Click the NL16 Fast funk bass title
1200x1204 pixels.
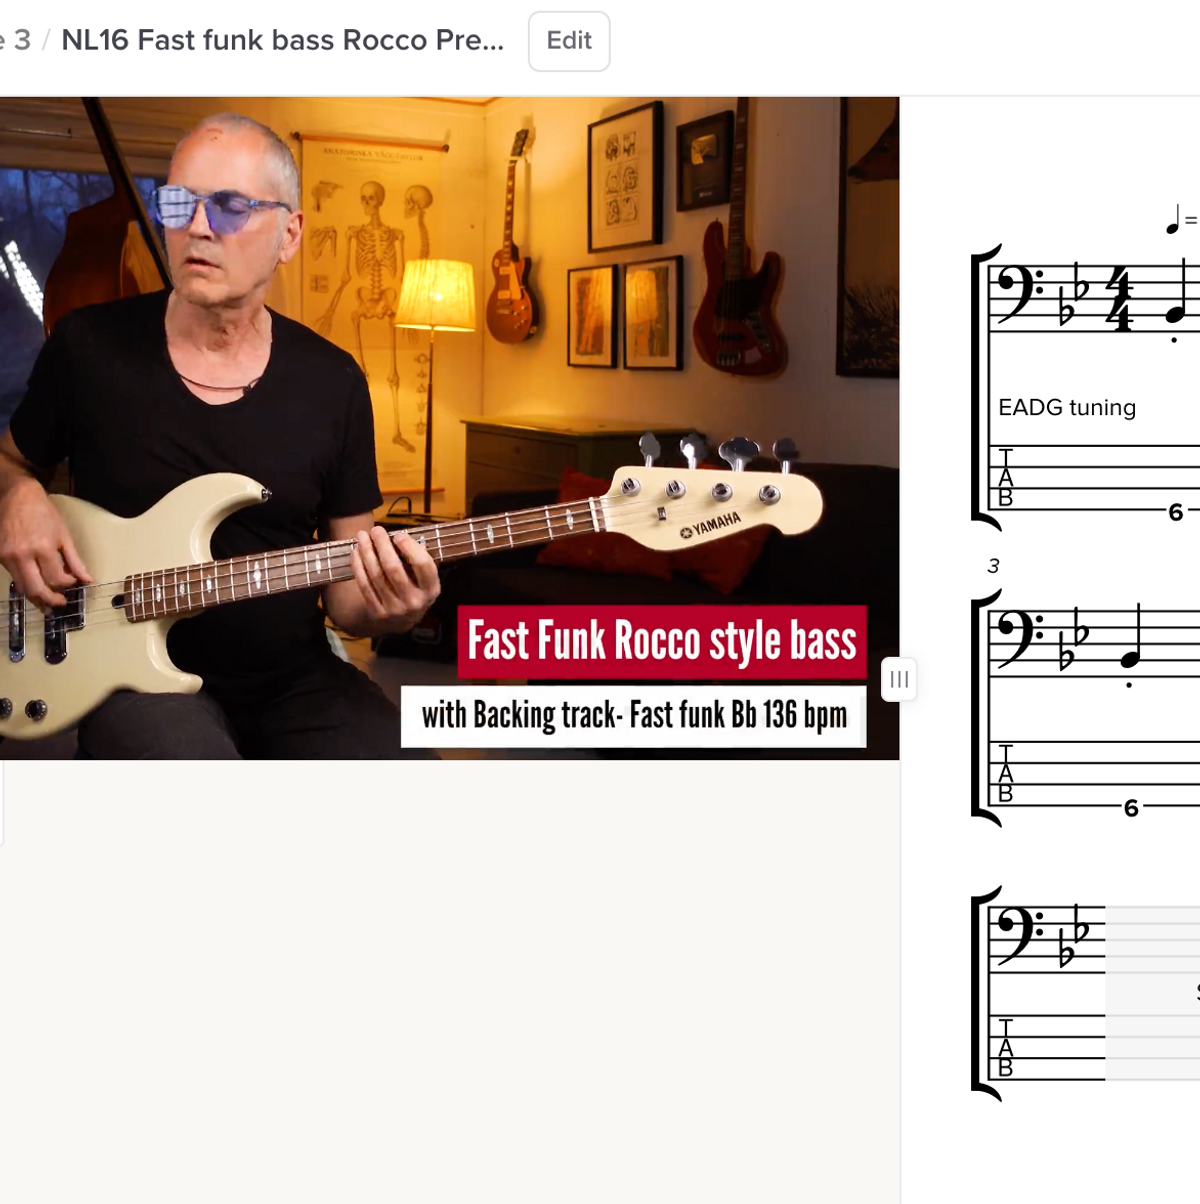point(283,40)
